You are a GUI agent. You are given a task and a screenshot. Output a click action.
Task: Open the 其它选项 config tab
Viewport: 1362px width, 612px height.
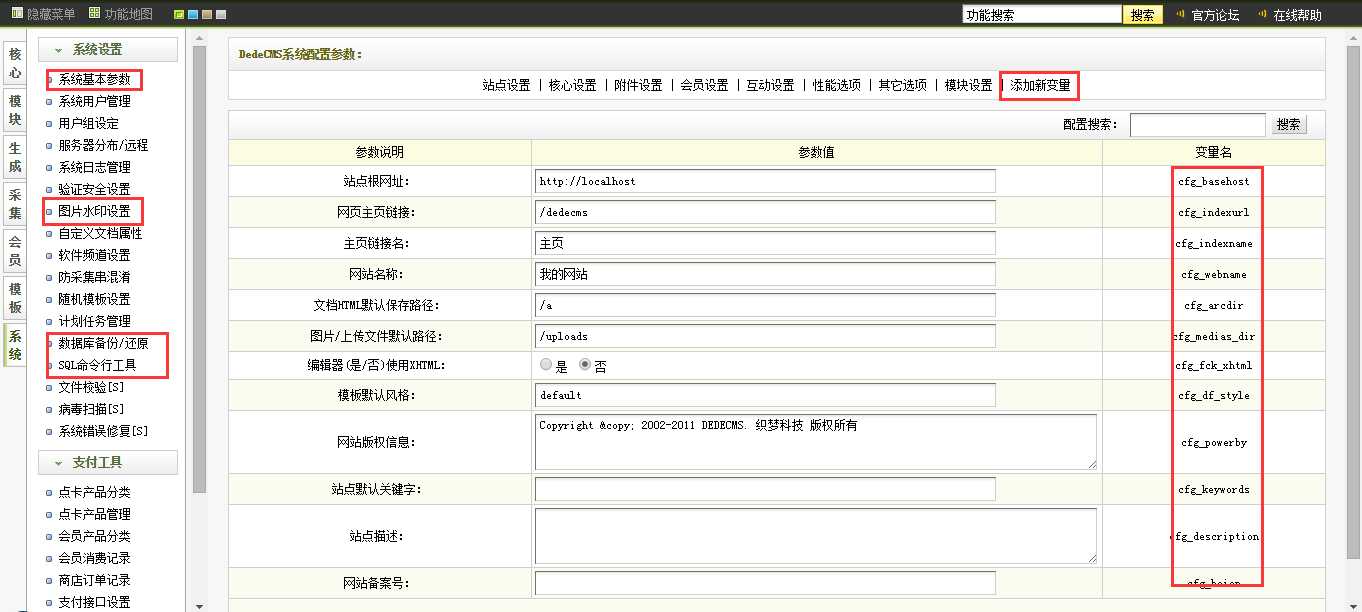tap(902, 86)
